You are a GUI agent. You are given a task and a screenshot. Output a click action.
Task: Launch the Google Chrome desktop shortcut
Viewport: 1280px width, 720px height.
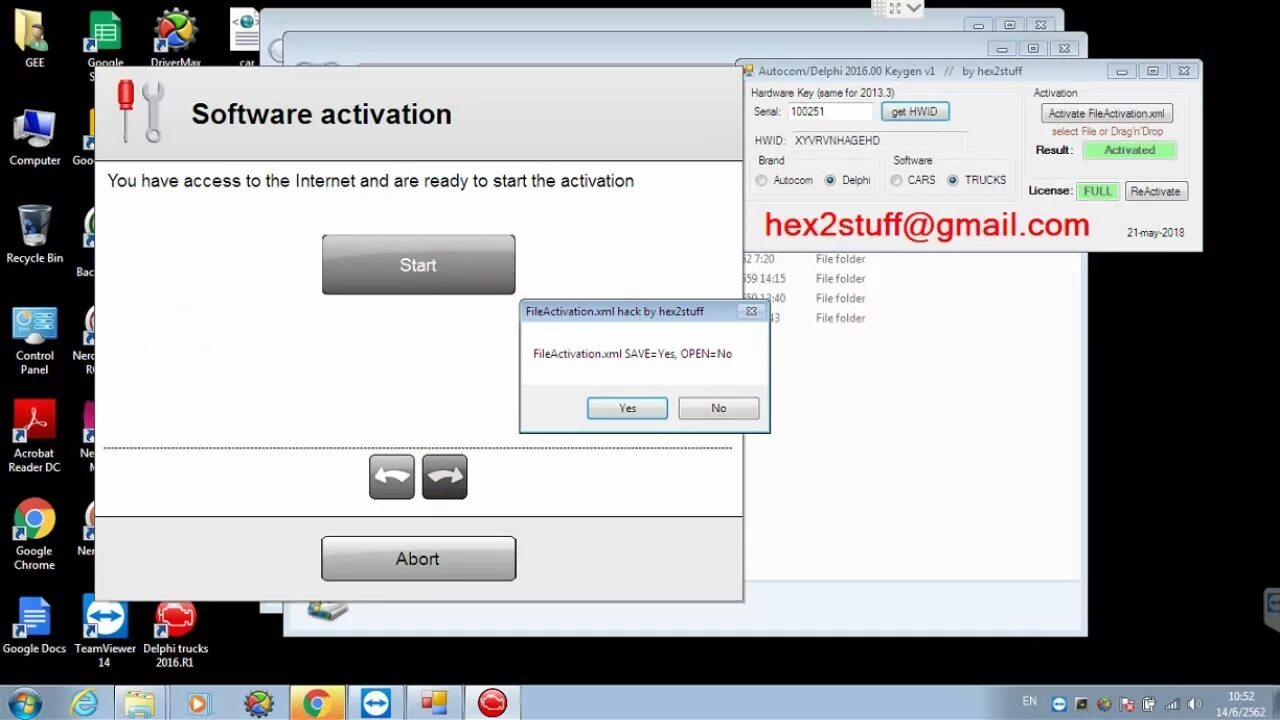(34, 534)
